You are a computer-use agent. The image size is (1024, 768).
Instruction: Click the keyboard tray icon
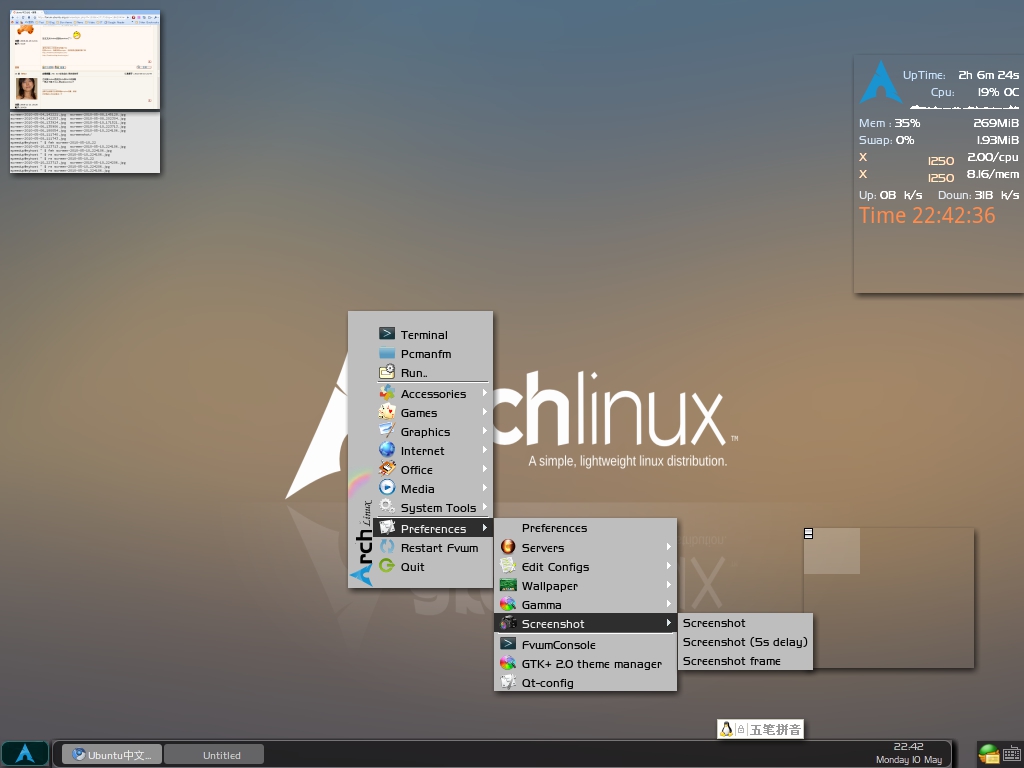click(x=1012, y=754)
